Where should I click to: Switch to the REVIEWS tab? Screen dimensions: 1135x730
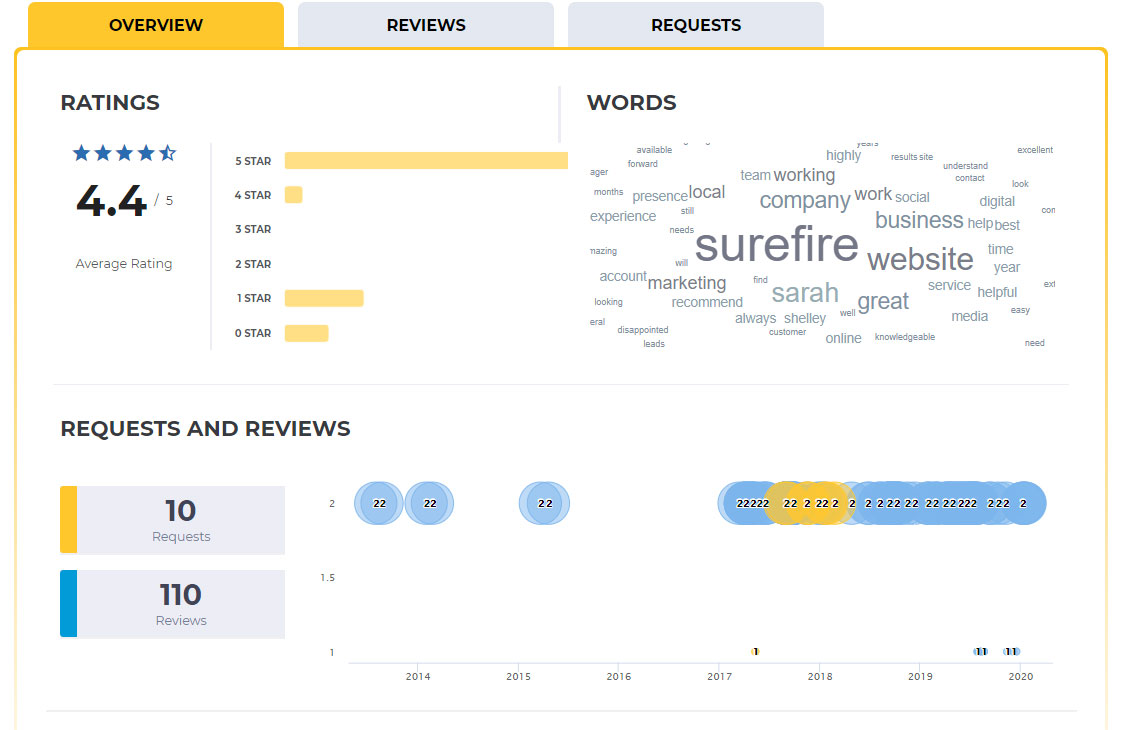pos(425,25)
